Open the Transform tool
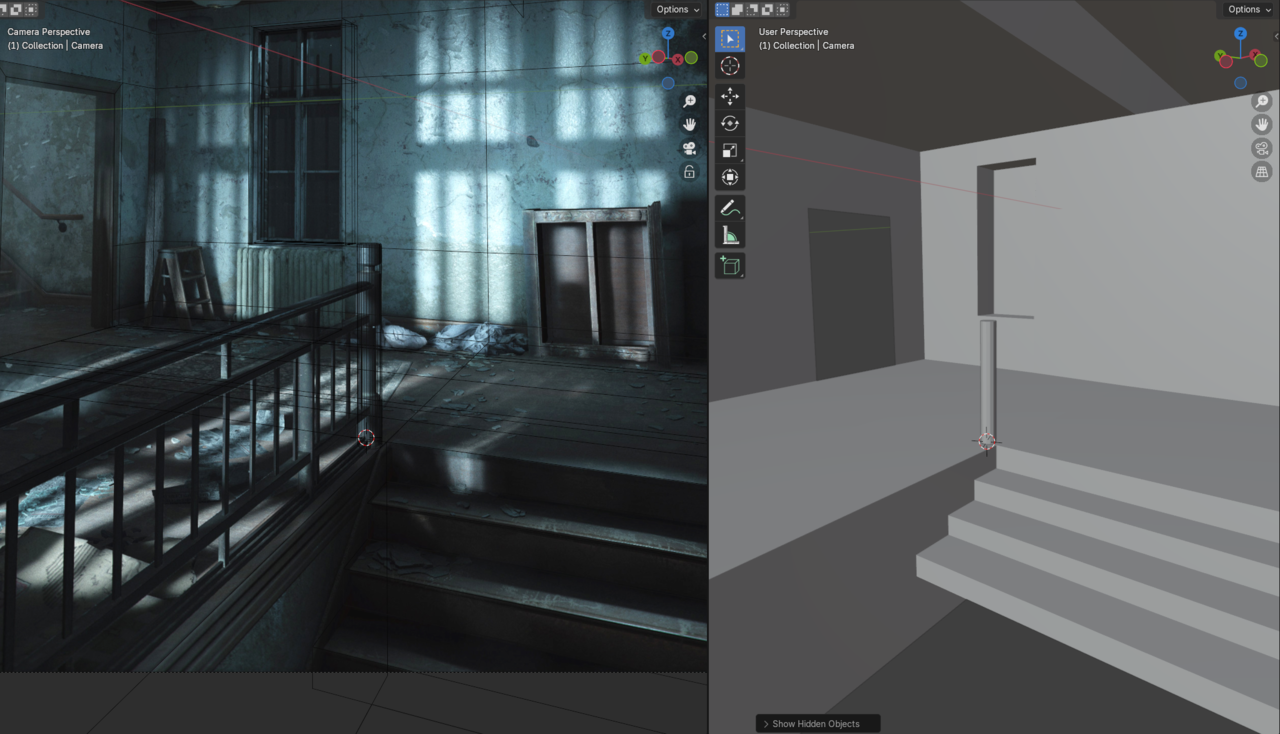This screenshot has height=734, width=1280. pos(730,176)
